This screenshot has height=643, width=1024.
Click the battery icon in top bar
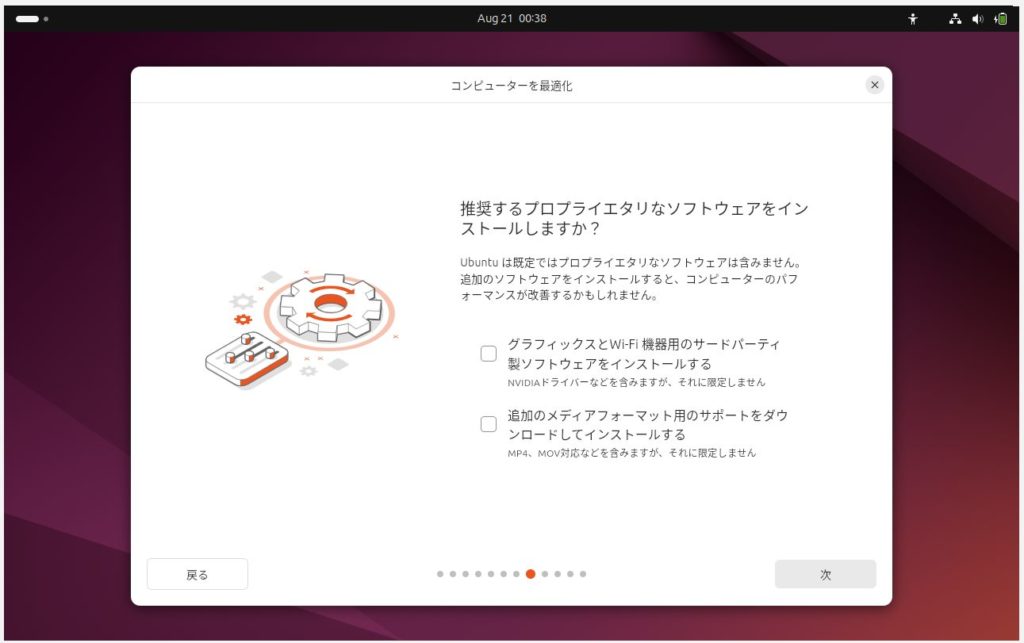1000,19
